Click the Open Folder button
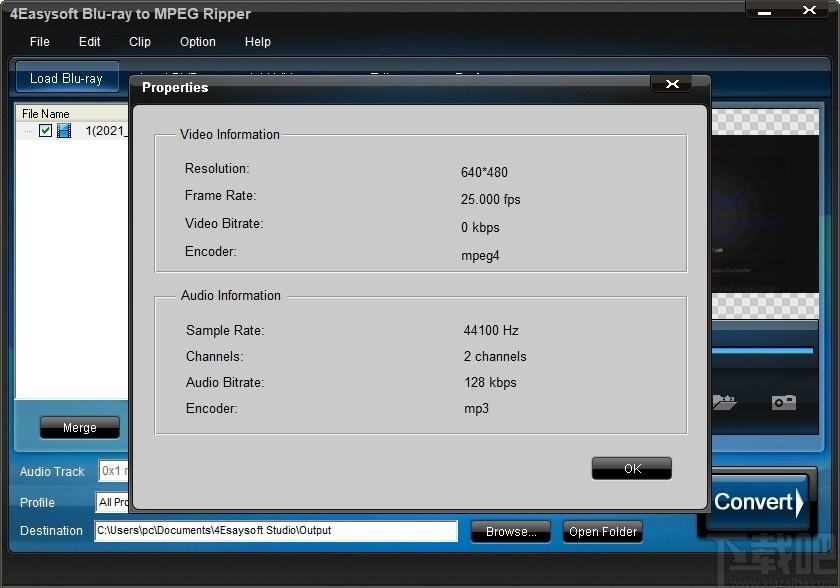Image resolution: width=840 pixels, height=588 pixels. 603,532
